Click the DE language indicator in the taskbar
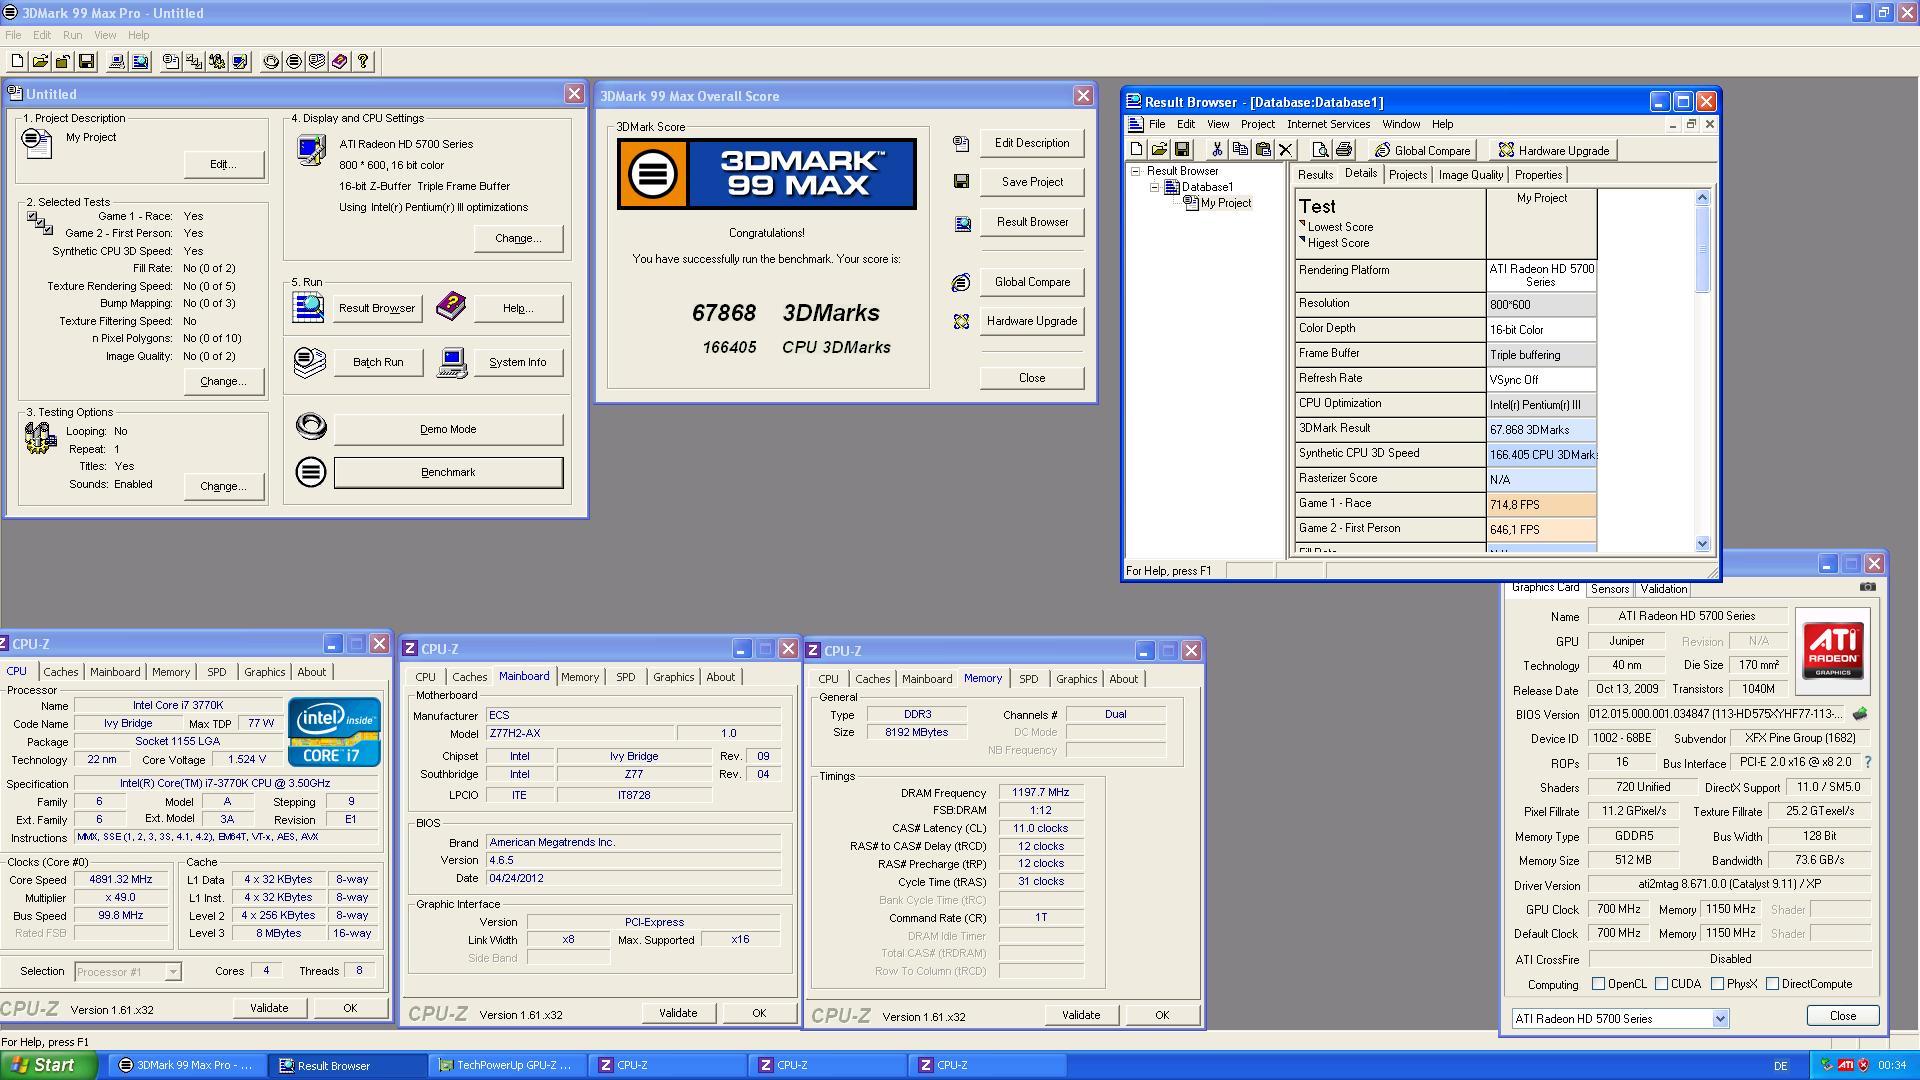The image size is (1920, 1080). click(1779, 1066)
